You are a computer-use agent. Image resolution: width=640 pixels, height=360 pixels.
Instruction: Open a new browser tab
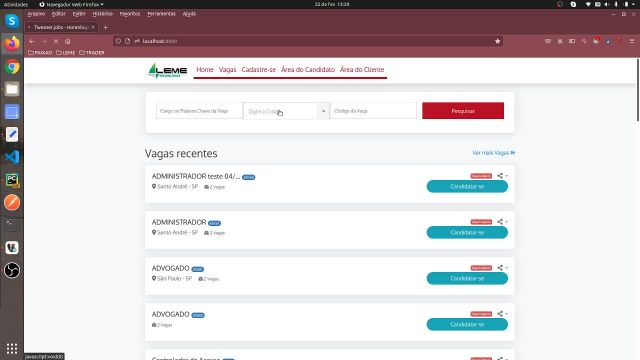point(105,27)
